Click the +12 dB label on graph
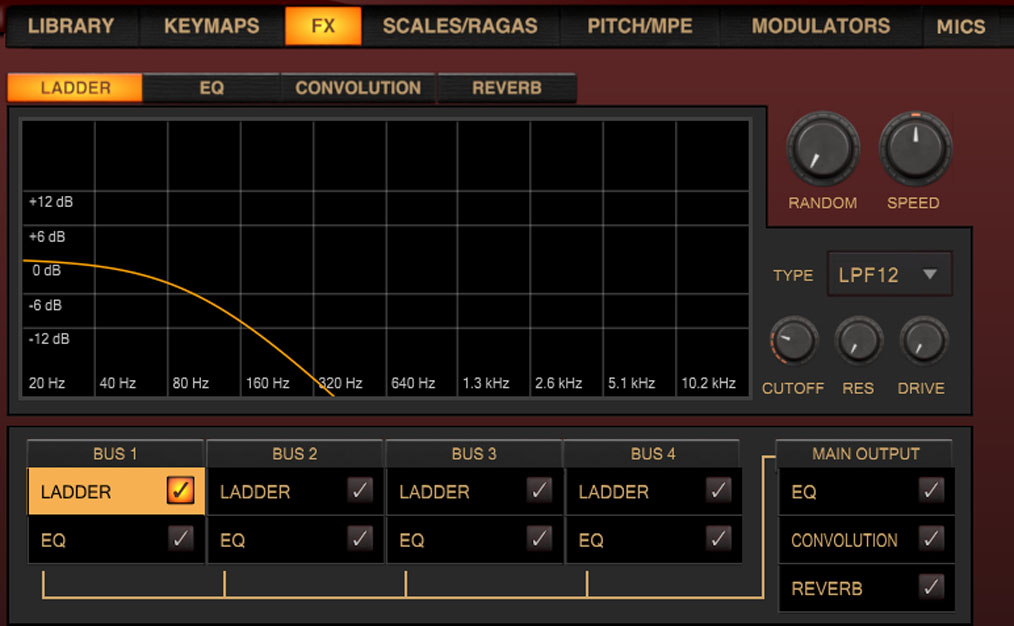This screenshot has width=1014, height=626. pyautogui.click(x=50, y=202)
